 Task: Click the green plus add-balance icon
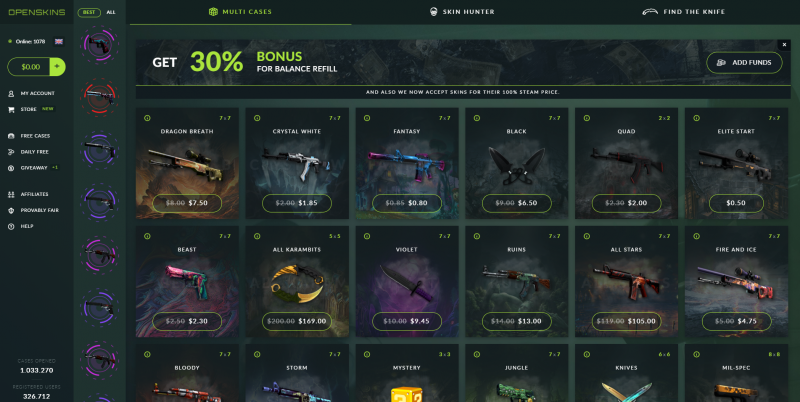point(57,67)
